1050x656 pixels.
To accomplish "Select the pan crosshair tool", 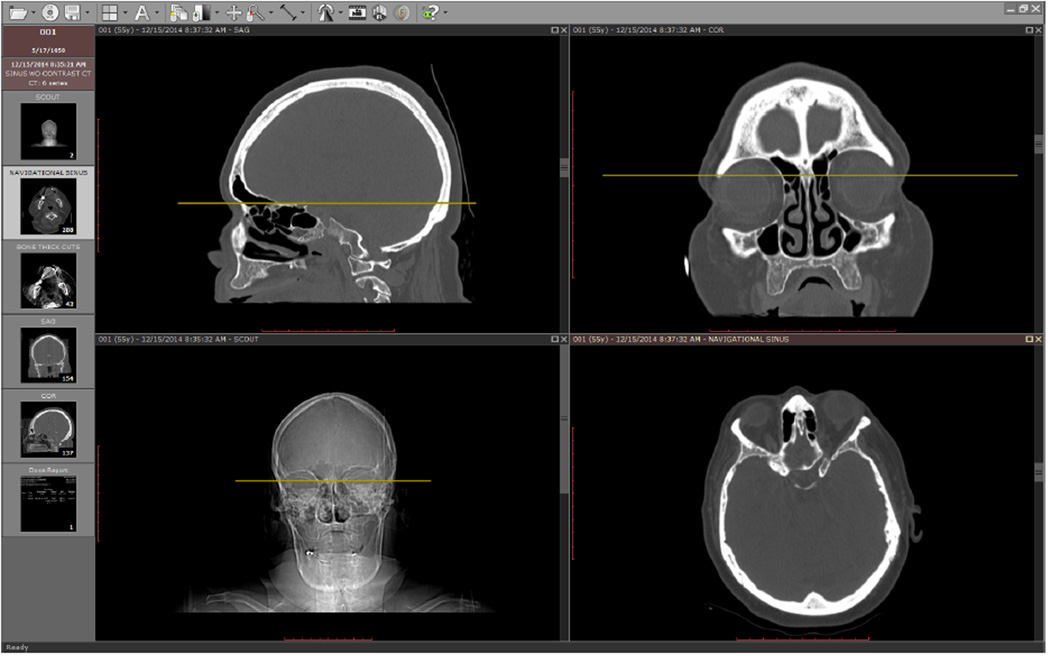I will [x=233, y=13].
